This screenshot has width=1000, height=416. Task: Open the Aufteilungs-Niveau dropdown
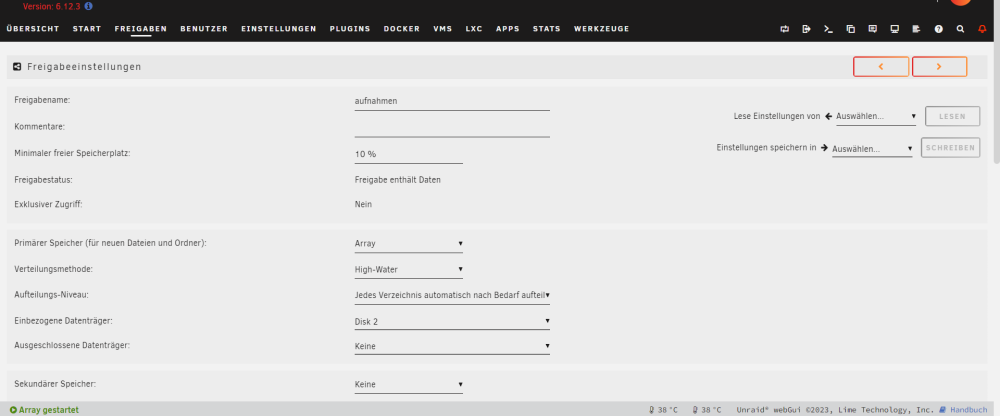point(452,295)
